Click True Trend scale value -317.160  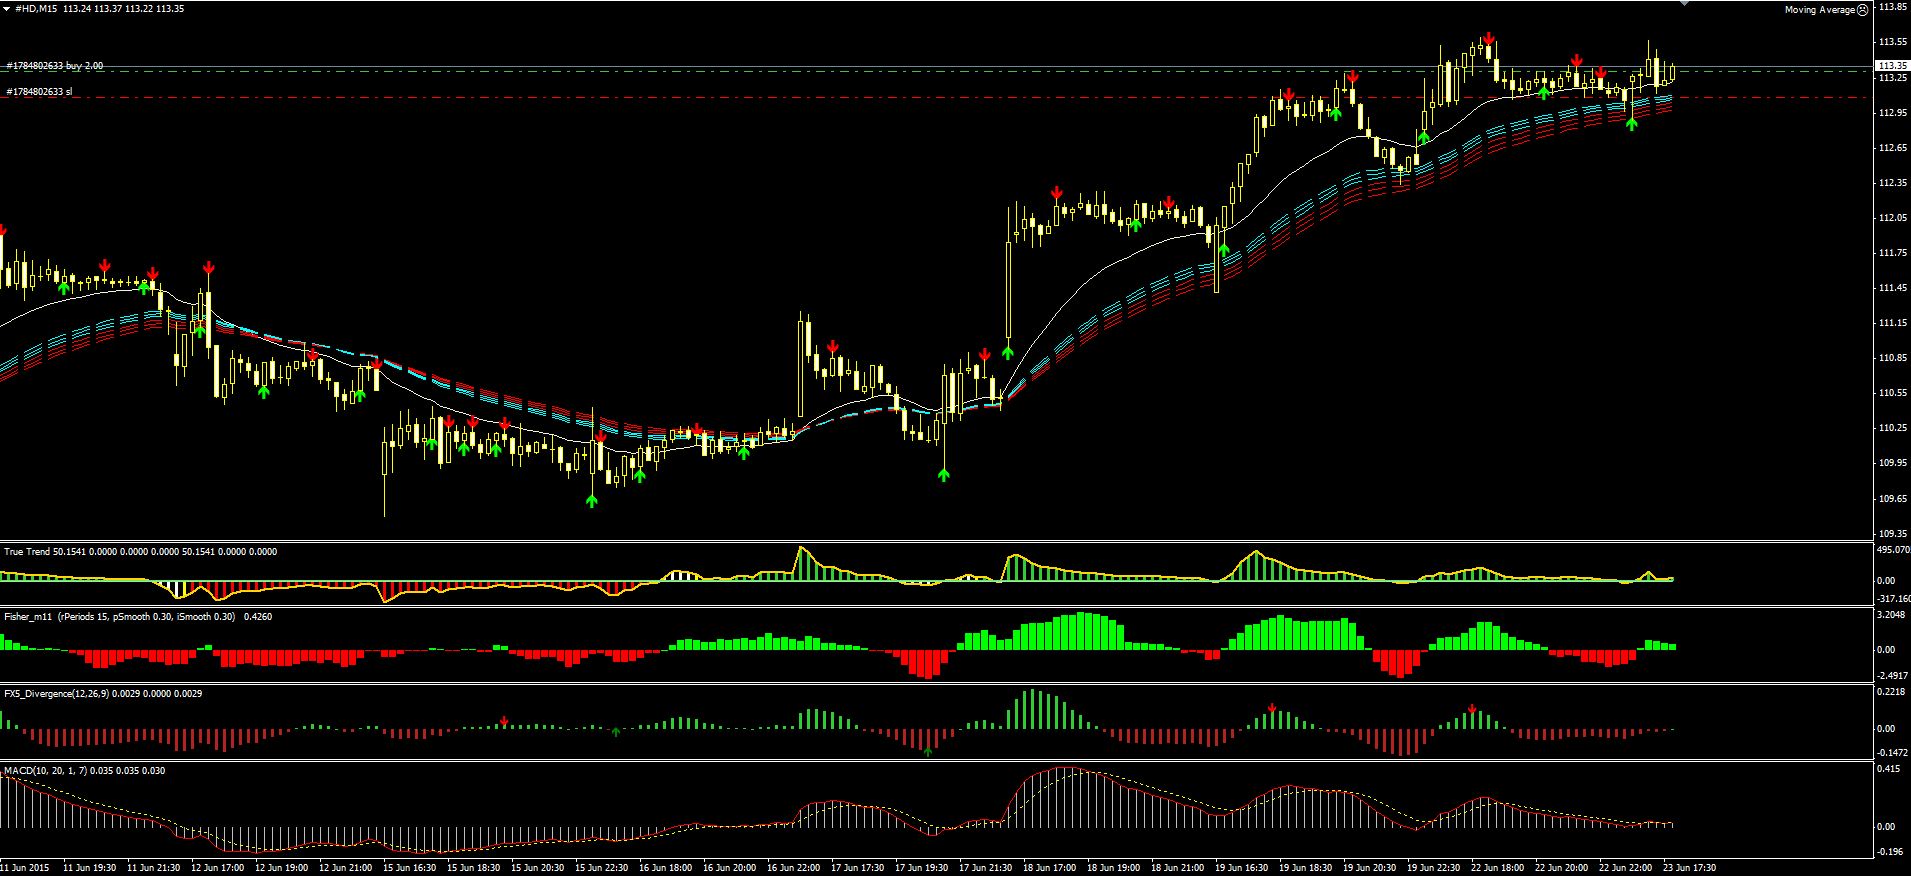(1892, 598)
